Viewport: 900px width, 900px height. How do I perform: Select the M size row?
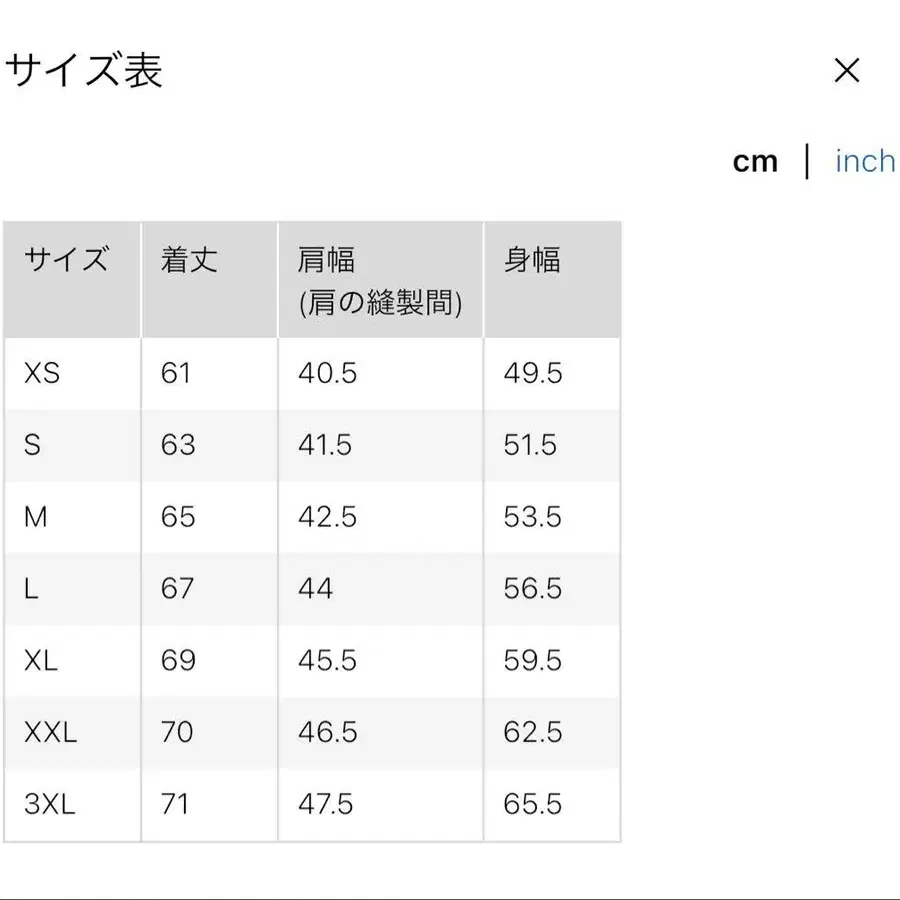click(x=36, y=517)
